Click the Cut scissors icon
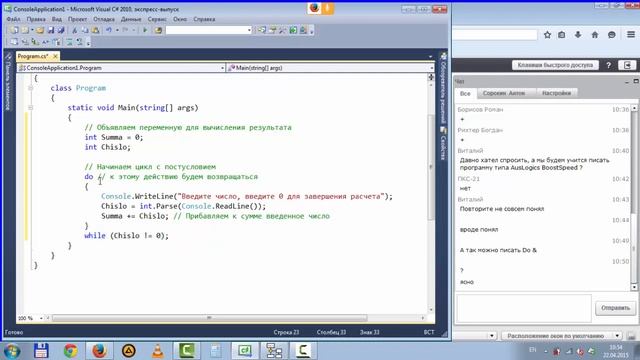 (75, 30)
